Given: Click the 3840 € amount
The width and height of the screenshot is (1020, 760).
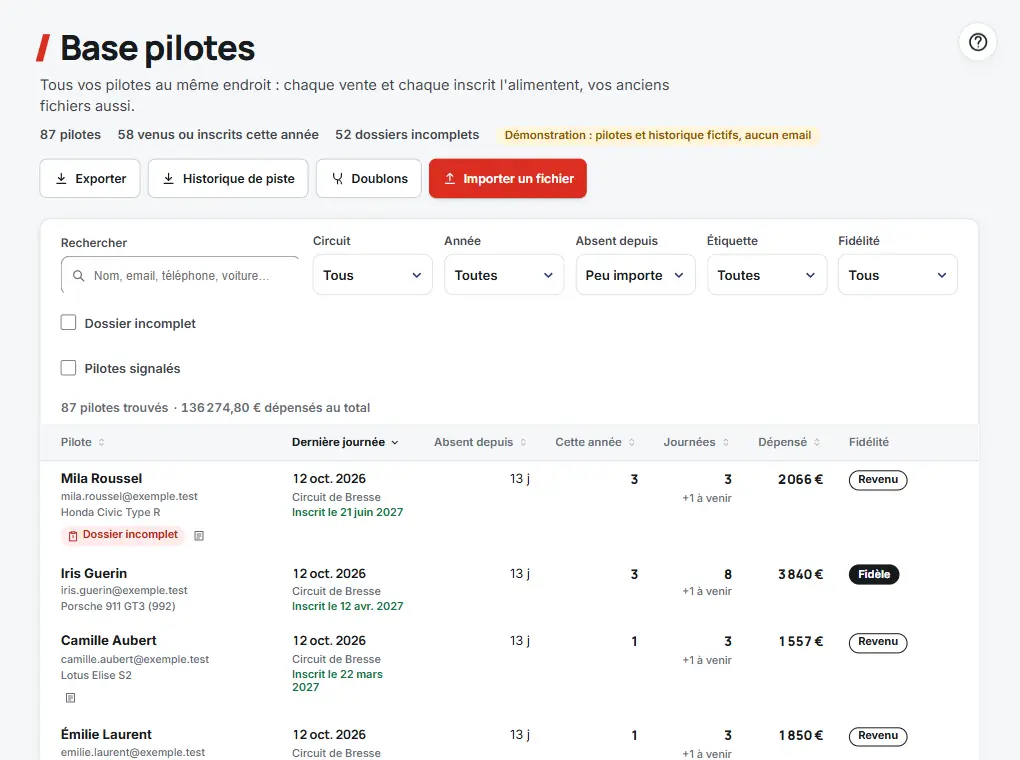Looking at the screenshot, I should (801, 575).
